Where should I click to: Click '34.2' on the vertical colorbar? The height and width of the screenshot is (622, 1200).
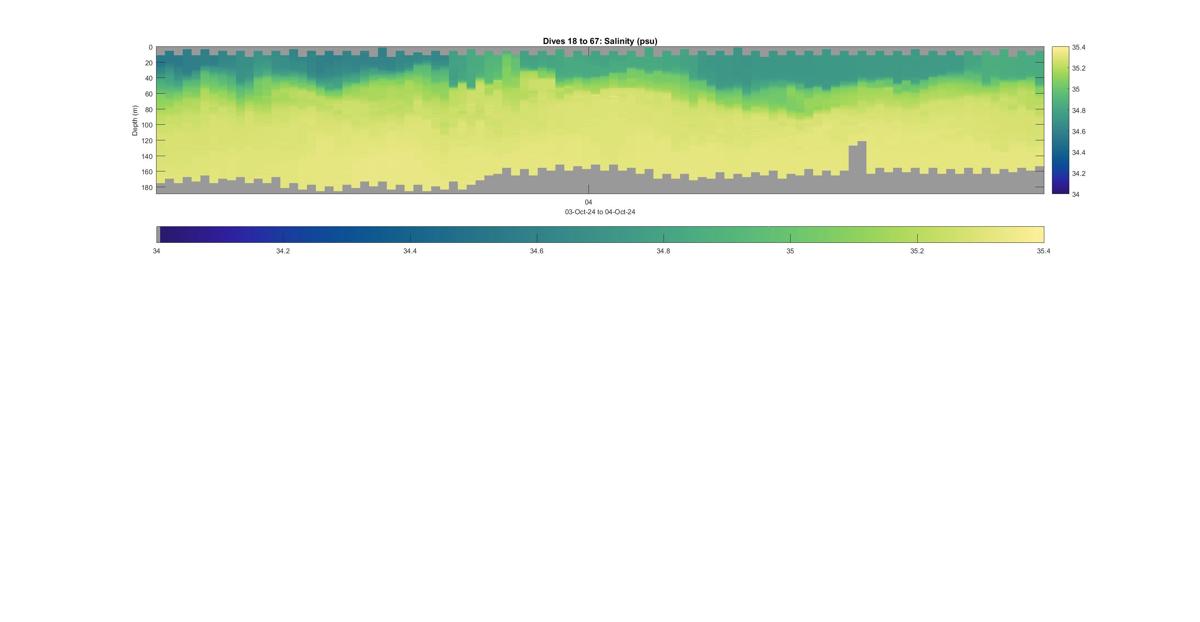click(1078, 173)
